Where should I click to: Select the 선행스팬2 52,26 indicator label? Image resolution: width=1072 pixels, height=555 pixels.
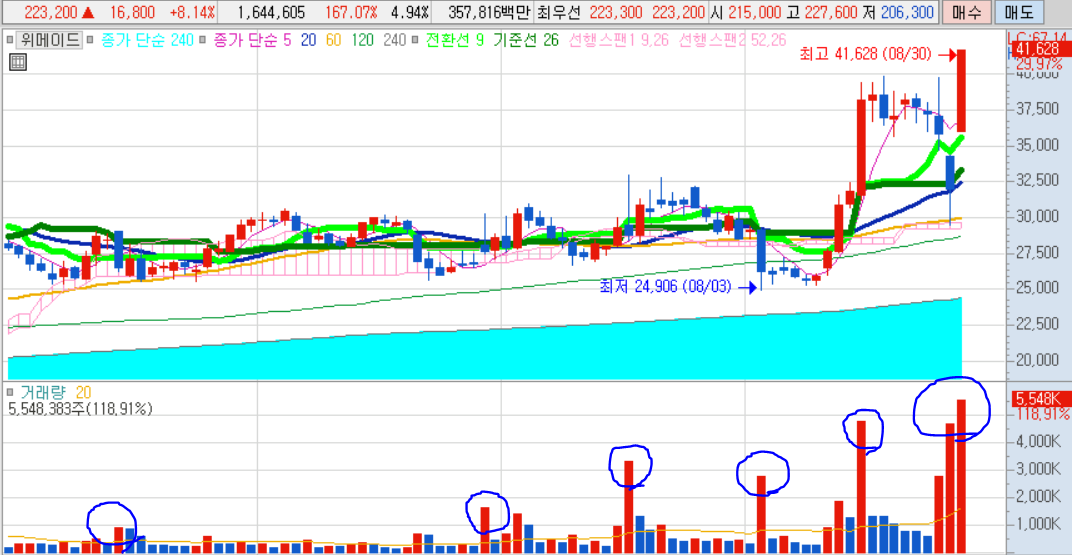732,41
